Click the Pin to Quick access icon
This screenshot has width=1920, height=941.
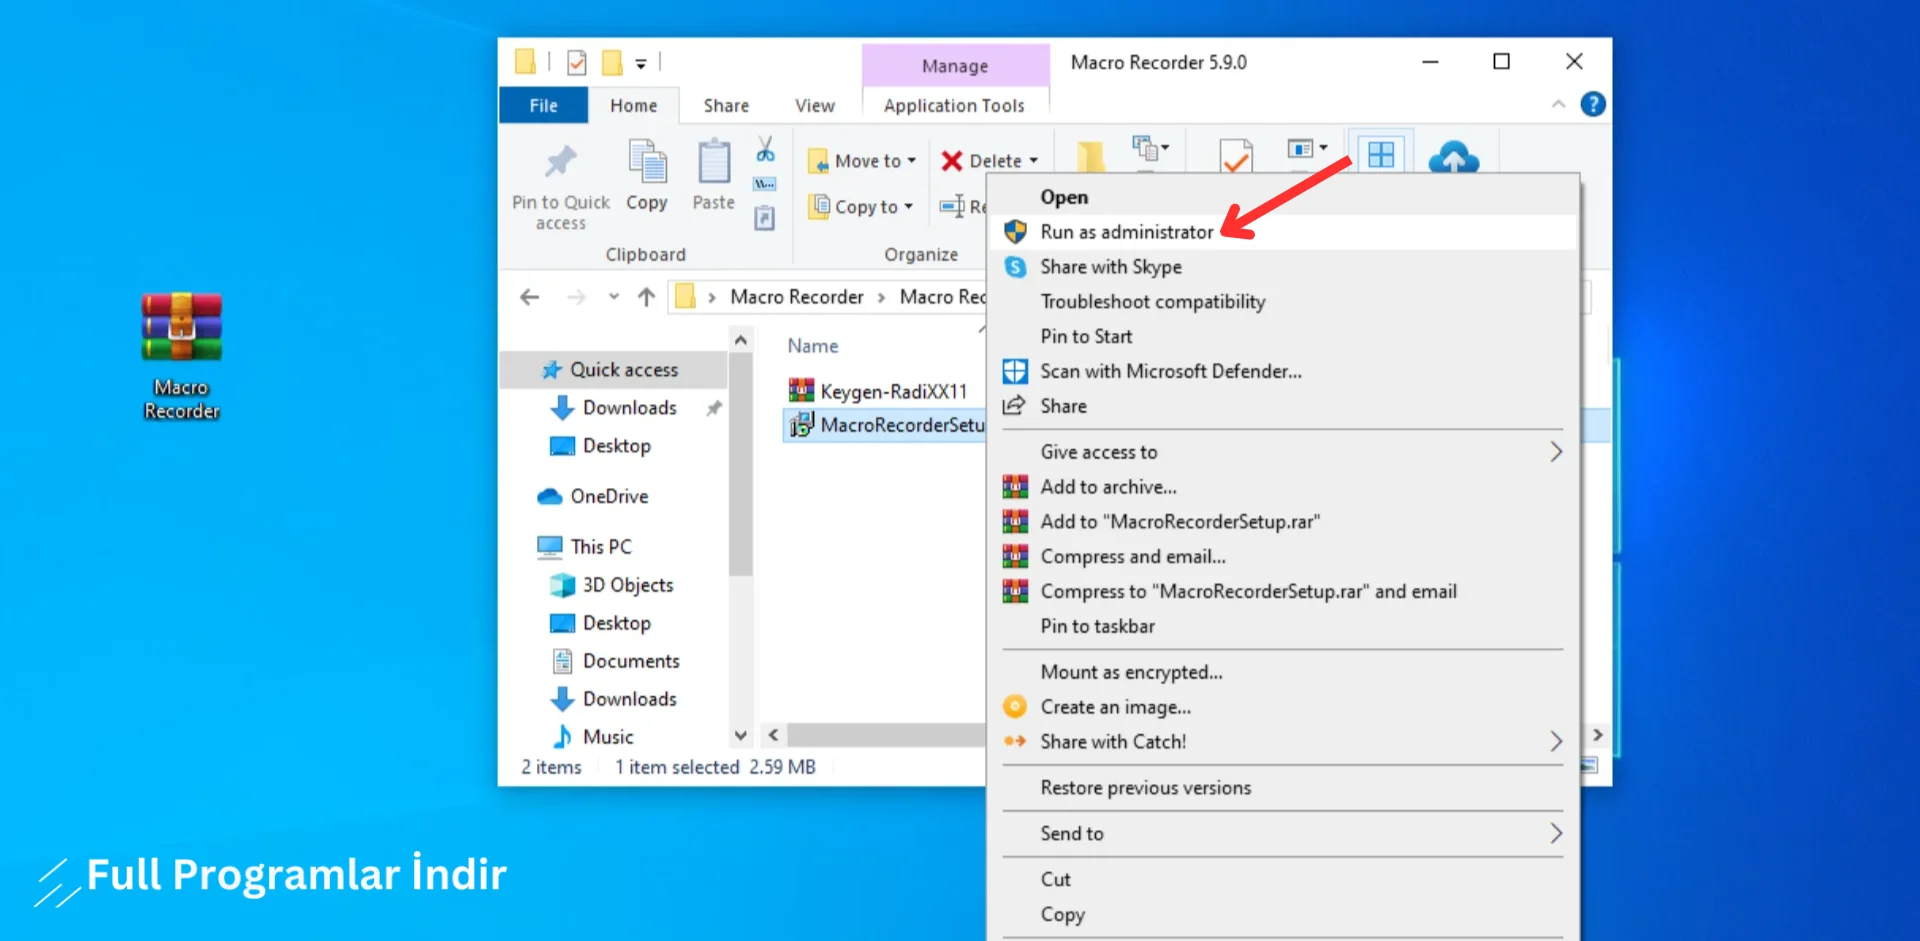[x=560, y=162]
